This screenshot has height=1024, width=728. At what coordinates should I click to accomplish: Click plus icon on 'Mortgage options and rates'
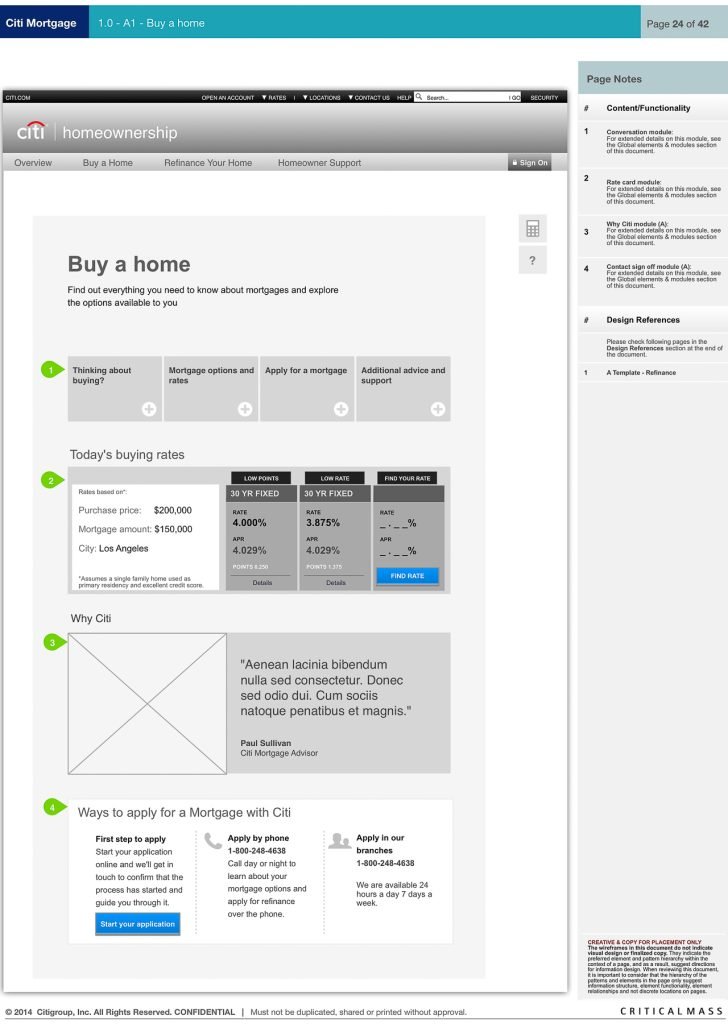[245, 409]
